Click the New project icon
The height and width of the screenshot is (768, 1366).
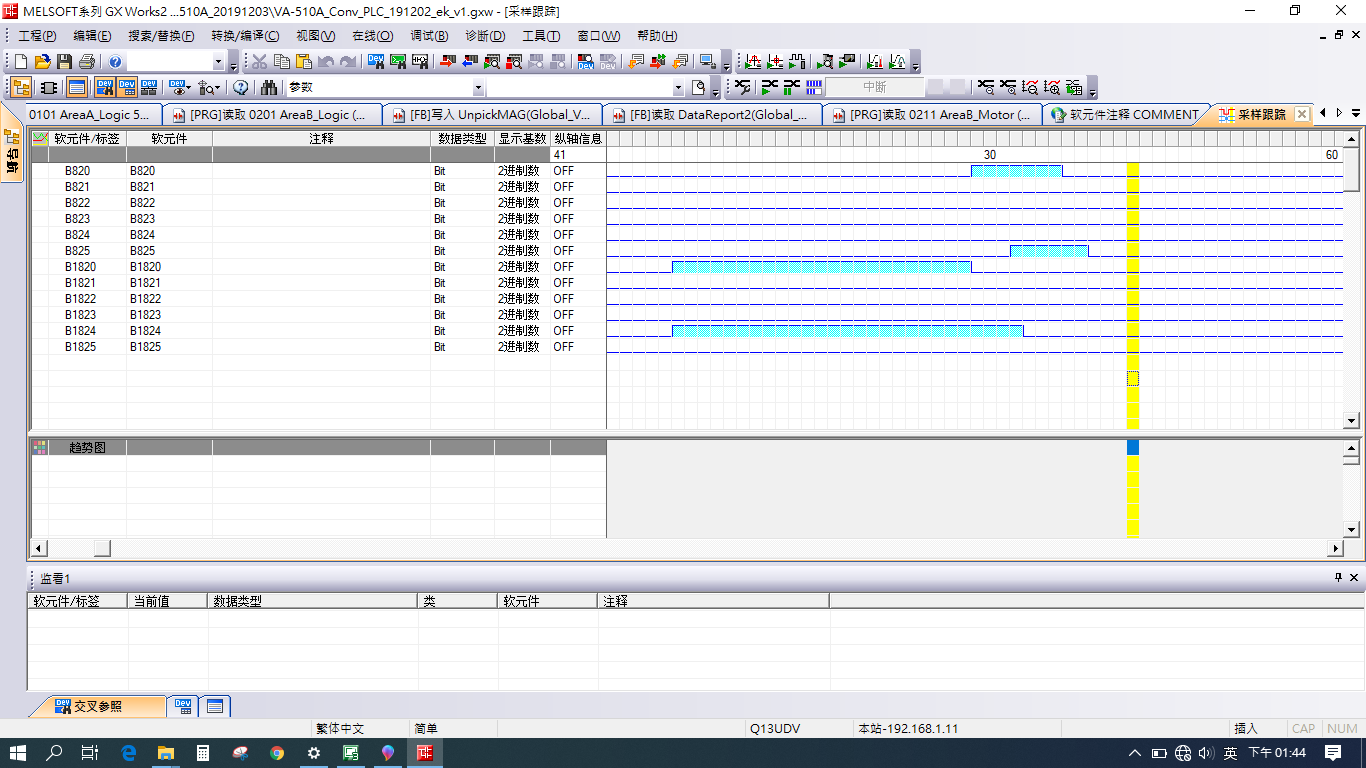click(20, 62)
